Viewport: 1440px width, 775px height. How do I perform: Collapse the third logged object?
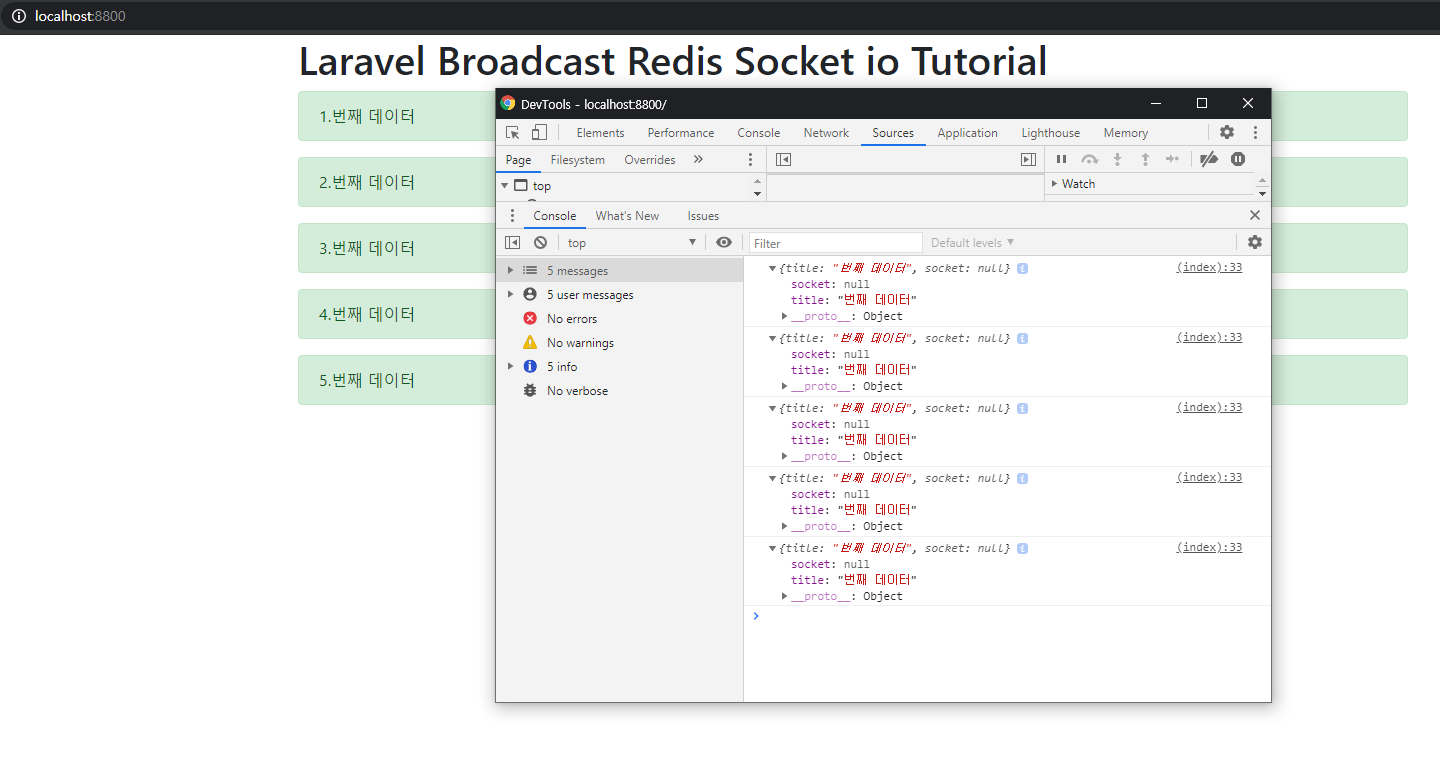(772, 408)
